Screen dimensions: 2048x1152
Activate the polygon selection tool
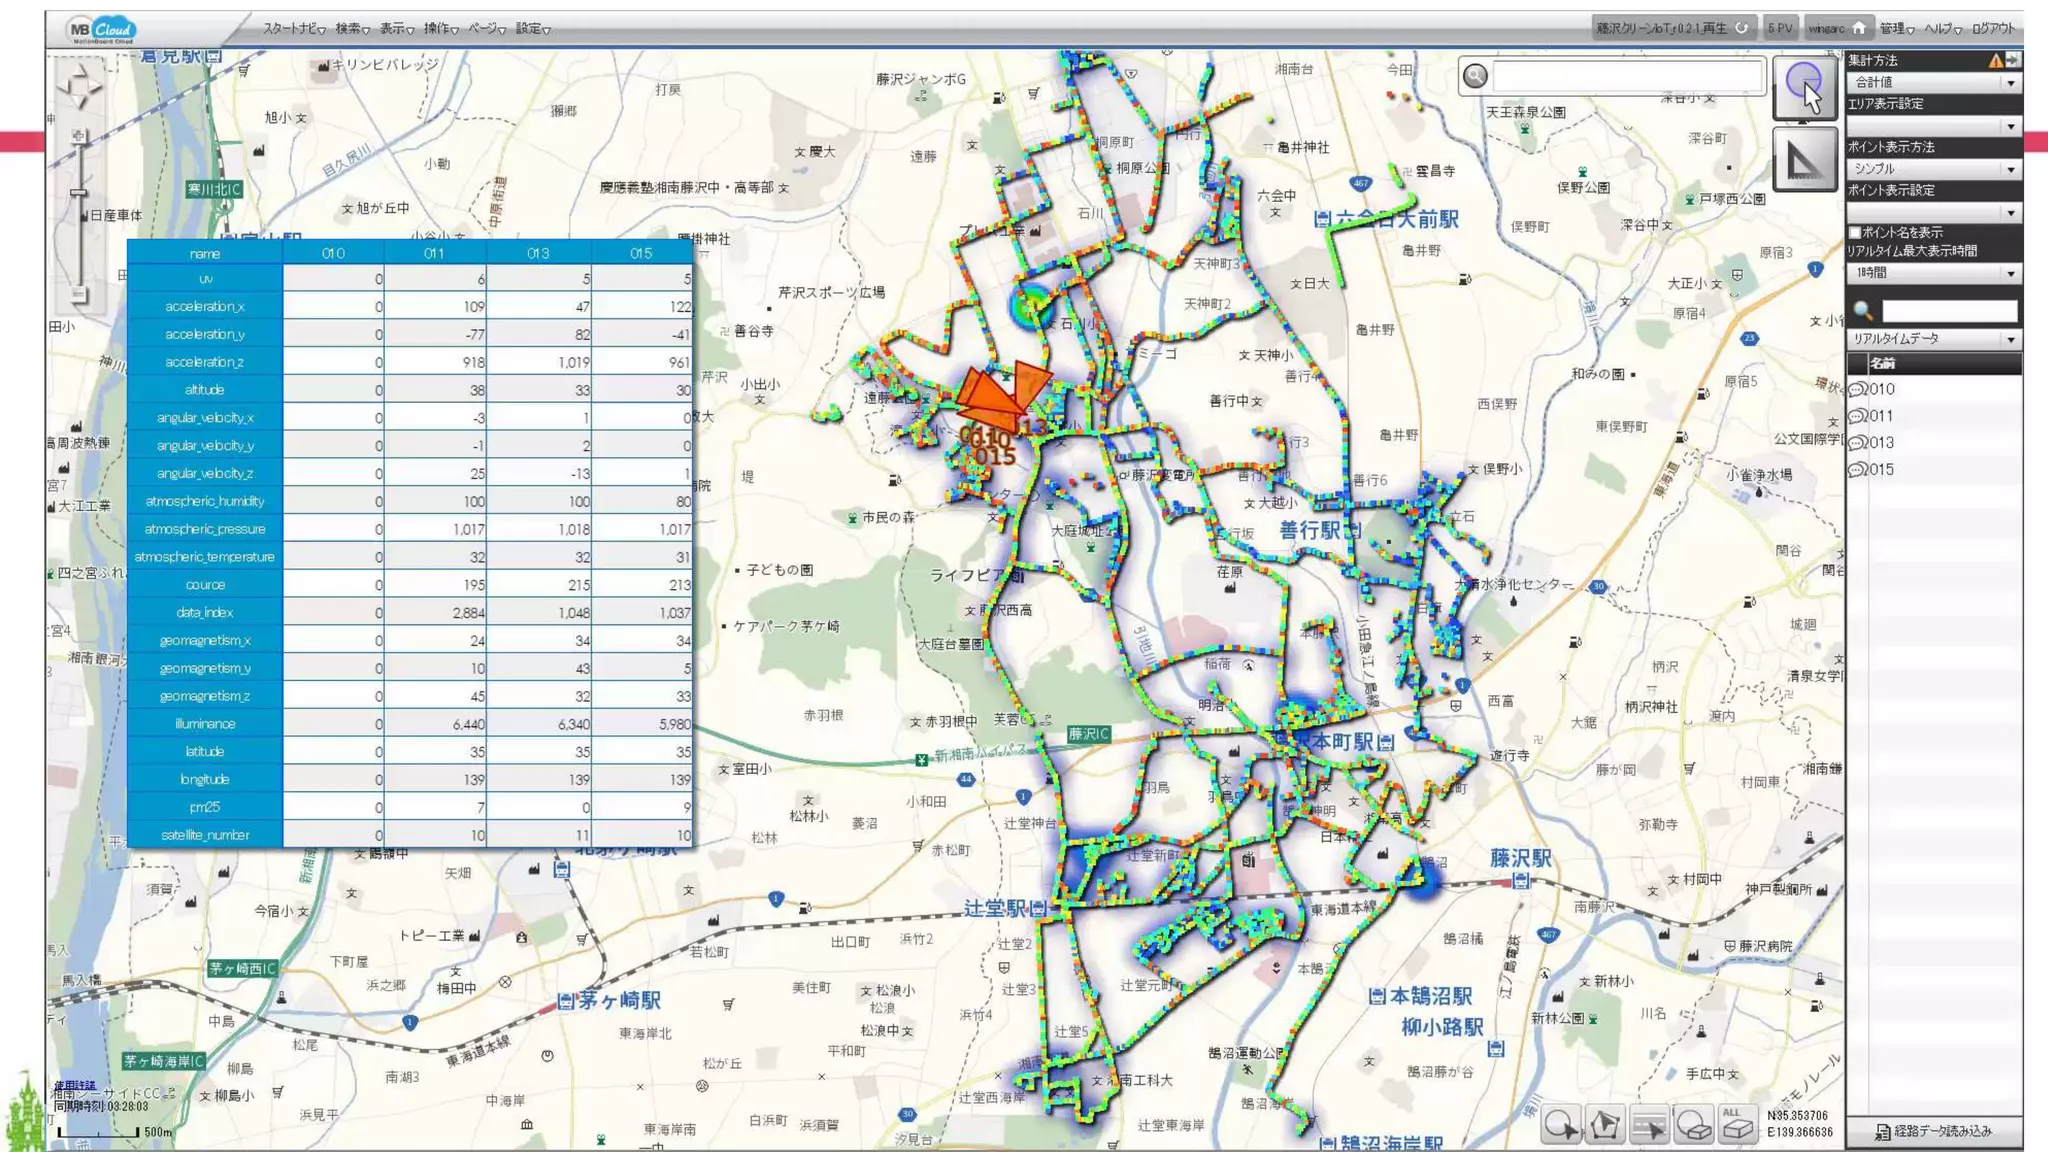(x=1605, y=1125)
